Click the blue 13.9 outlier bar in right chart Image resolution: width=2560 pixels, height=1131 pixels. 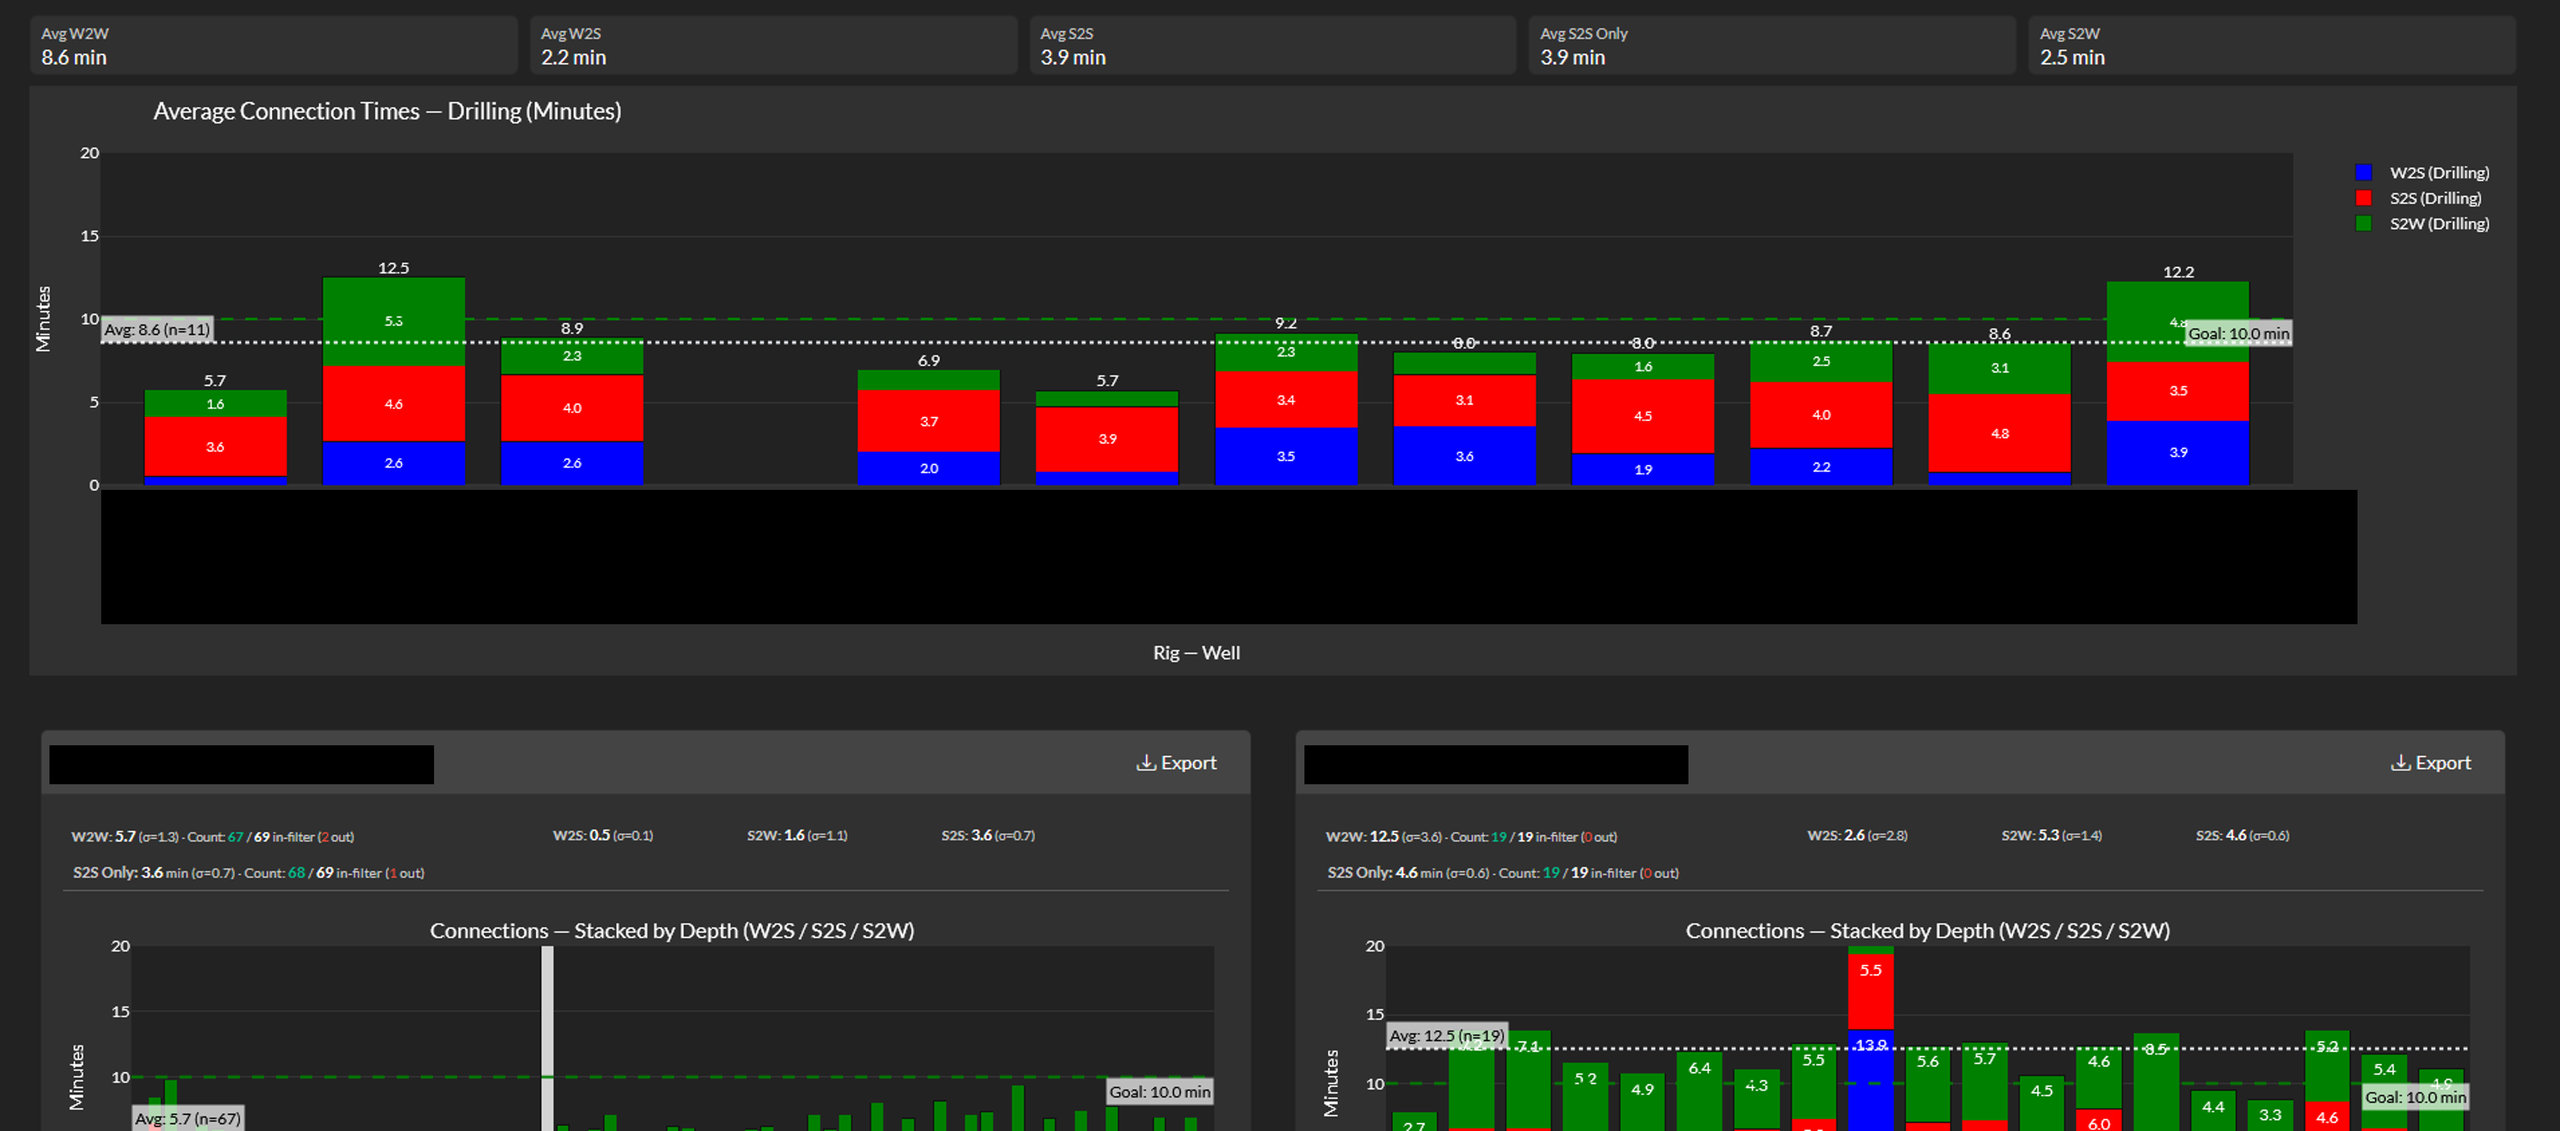[1871, 1080]
